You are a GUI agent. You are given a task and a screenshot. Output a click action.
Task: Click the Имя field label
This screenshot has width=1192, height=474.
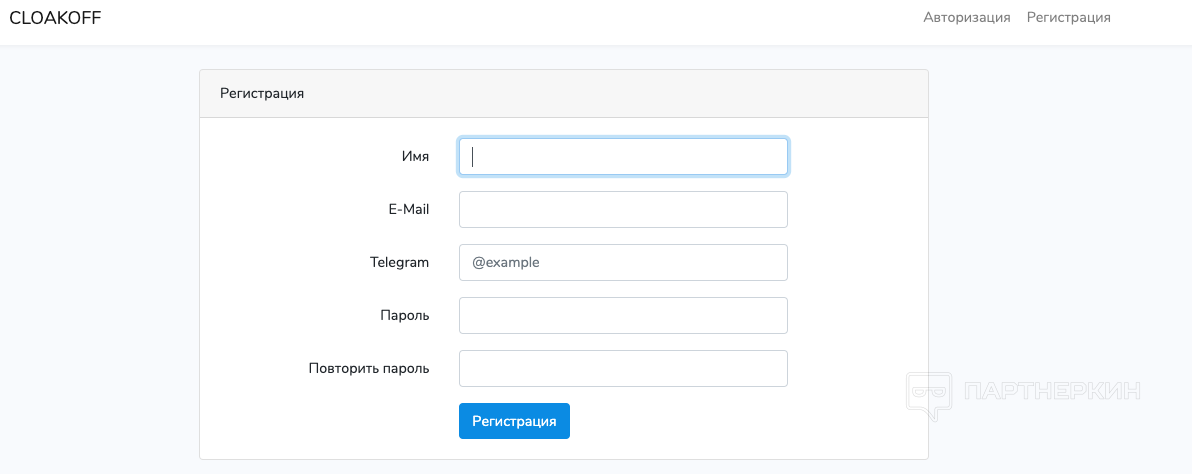(x=415, y=157)
